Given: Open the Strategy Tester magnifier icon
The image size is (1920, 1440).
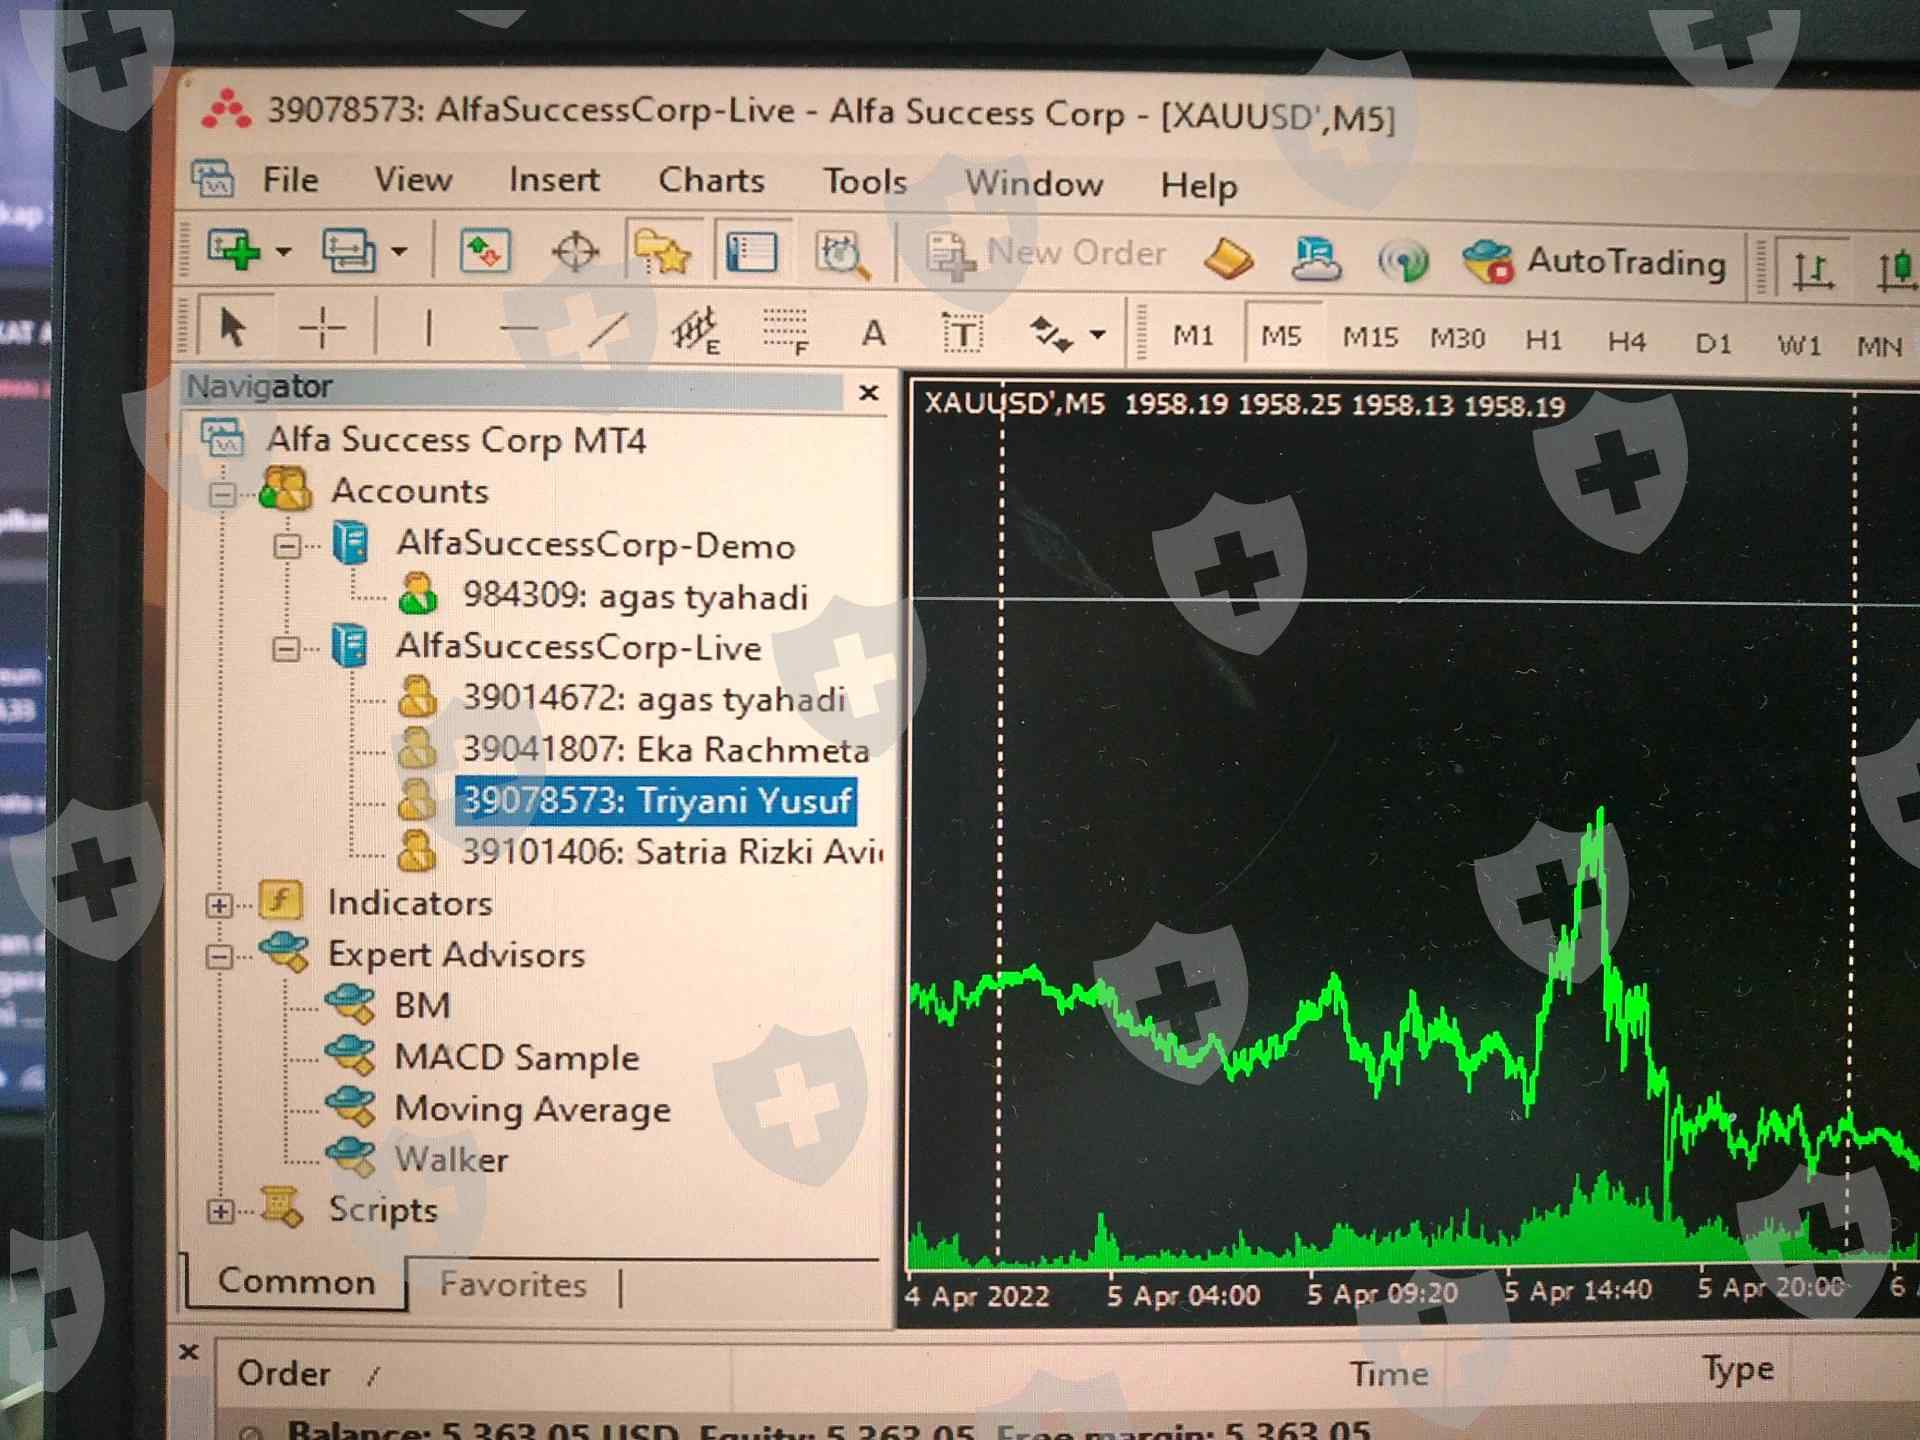Looking at the screenshot, I should pyautogui.click(x=842, y=256).
